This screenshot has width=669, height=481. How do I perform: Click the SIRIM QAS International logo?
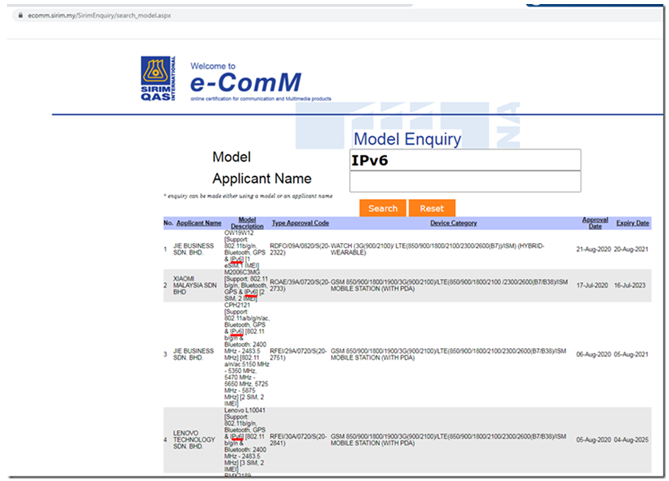click(158, 79)
